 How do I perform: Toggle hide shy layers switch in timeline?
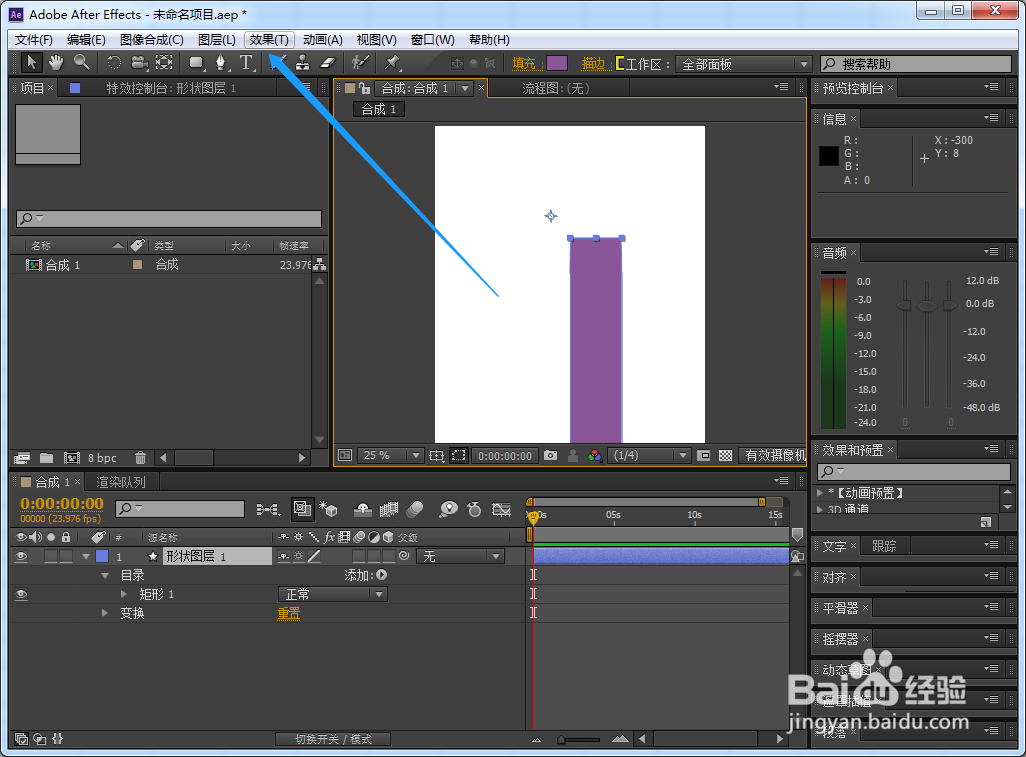click(363, 509)
